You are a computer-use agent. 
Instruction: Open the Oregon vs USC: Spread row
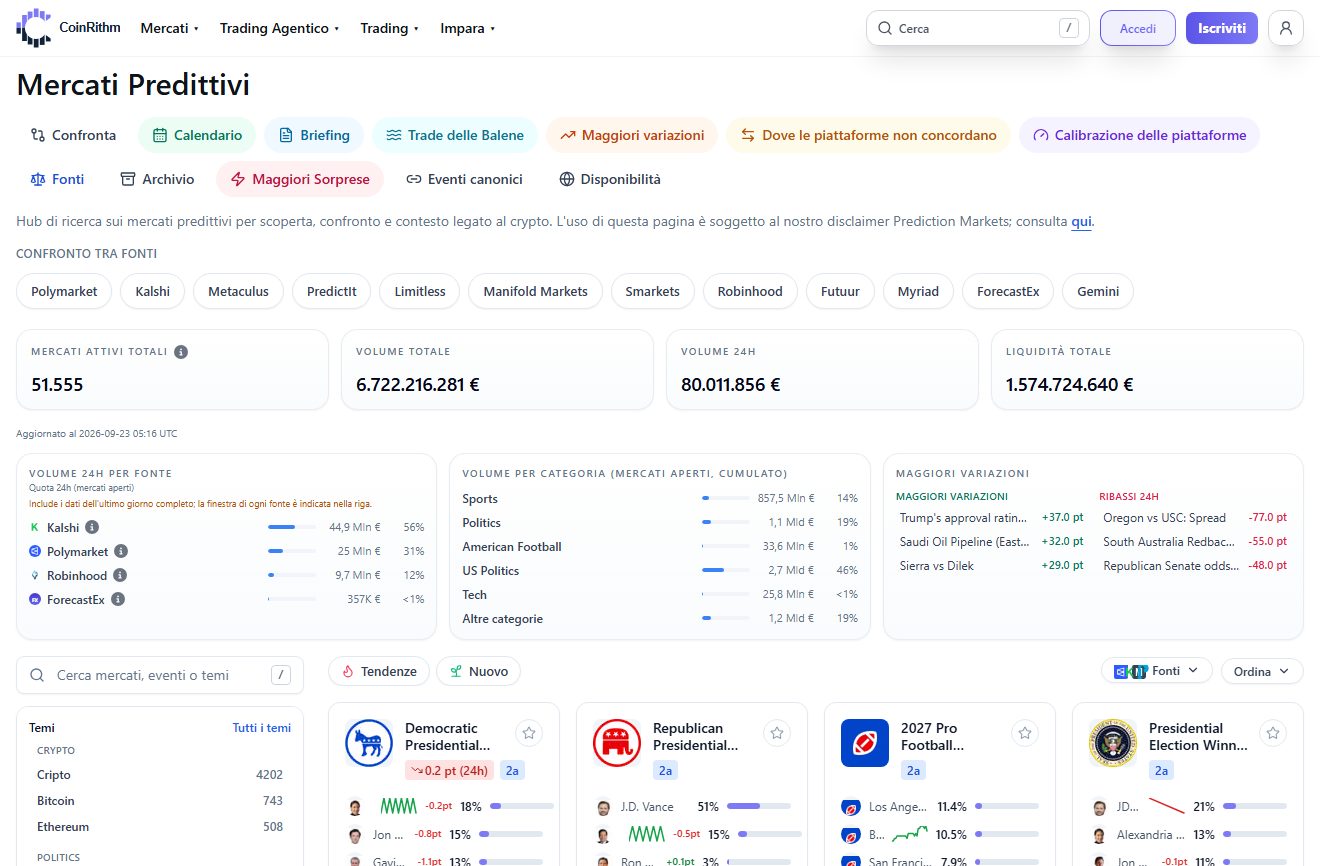point(1195,517)
